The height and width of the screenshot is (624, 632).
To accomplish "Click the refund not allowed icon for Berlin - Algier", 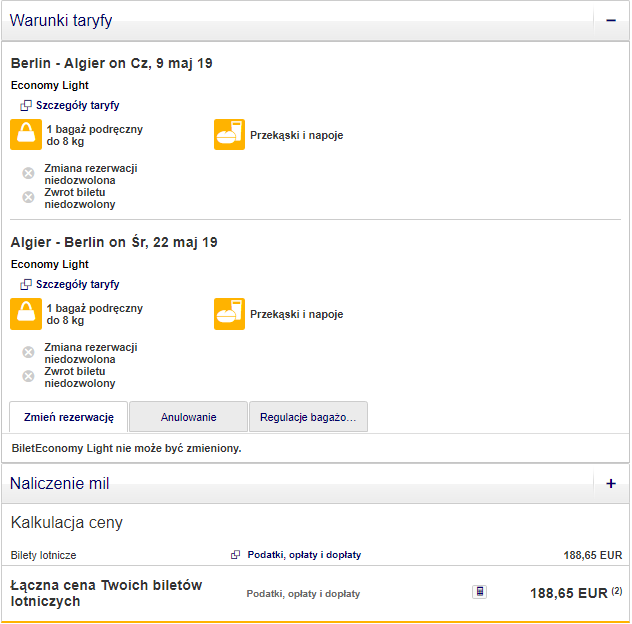I will point(28,197).
